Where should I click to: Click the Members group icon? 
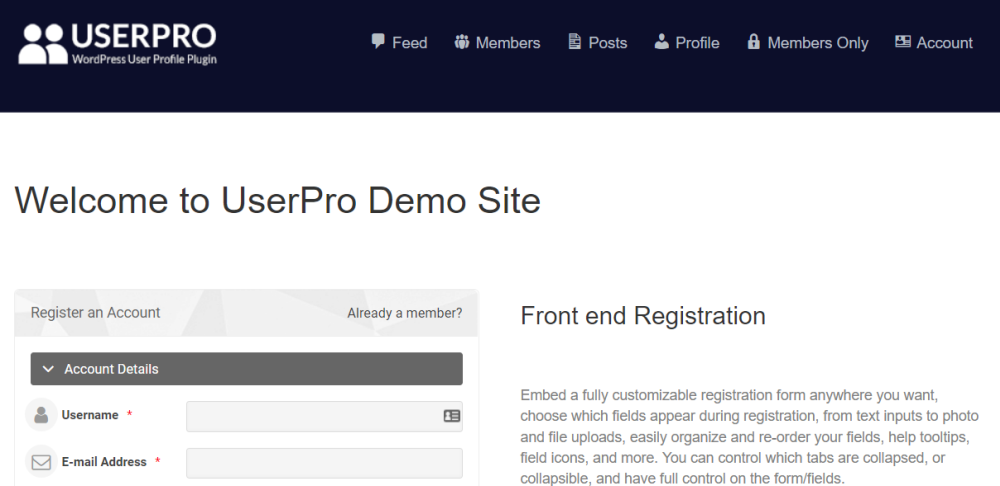[461, 42]
